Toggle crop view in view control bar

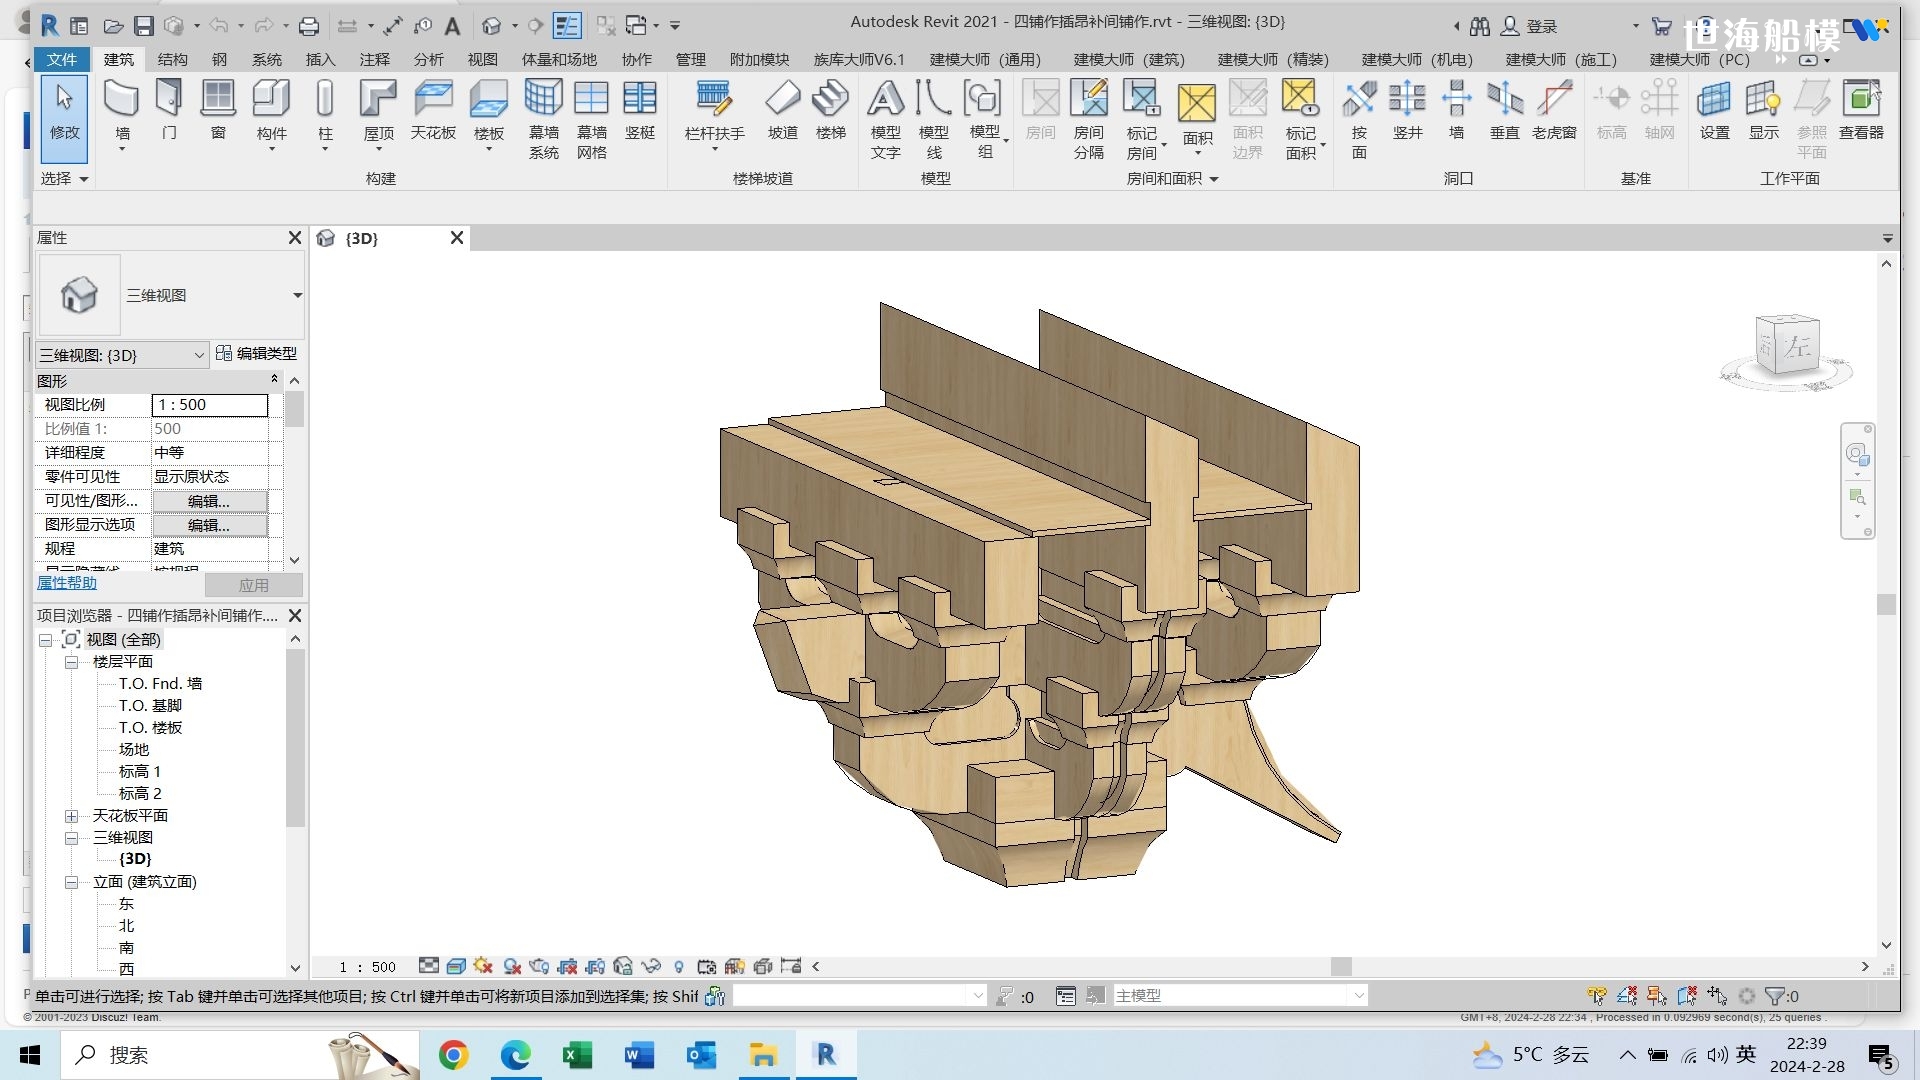(x=568, y=966)
